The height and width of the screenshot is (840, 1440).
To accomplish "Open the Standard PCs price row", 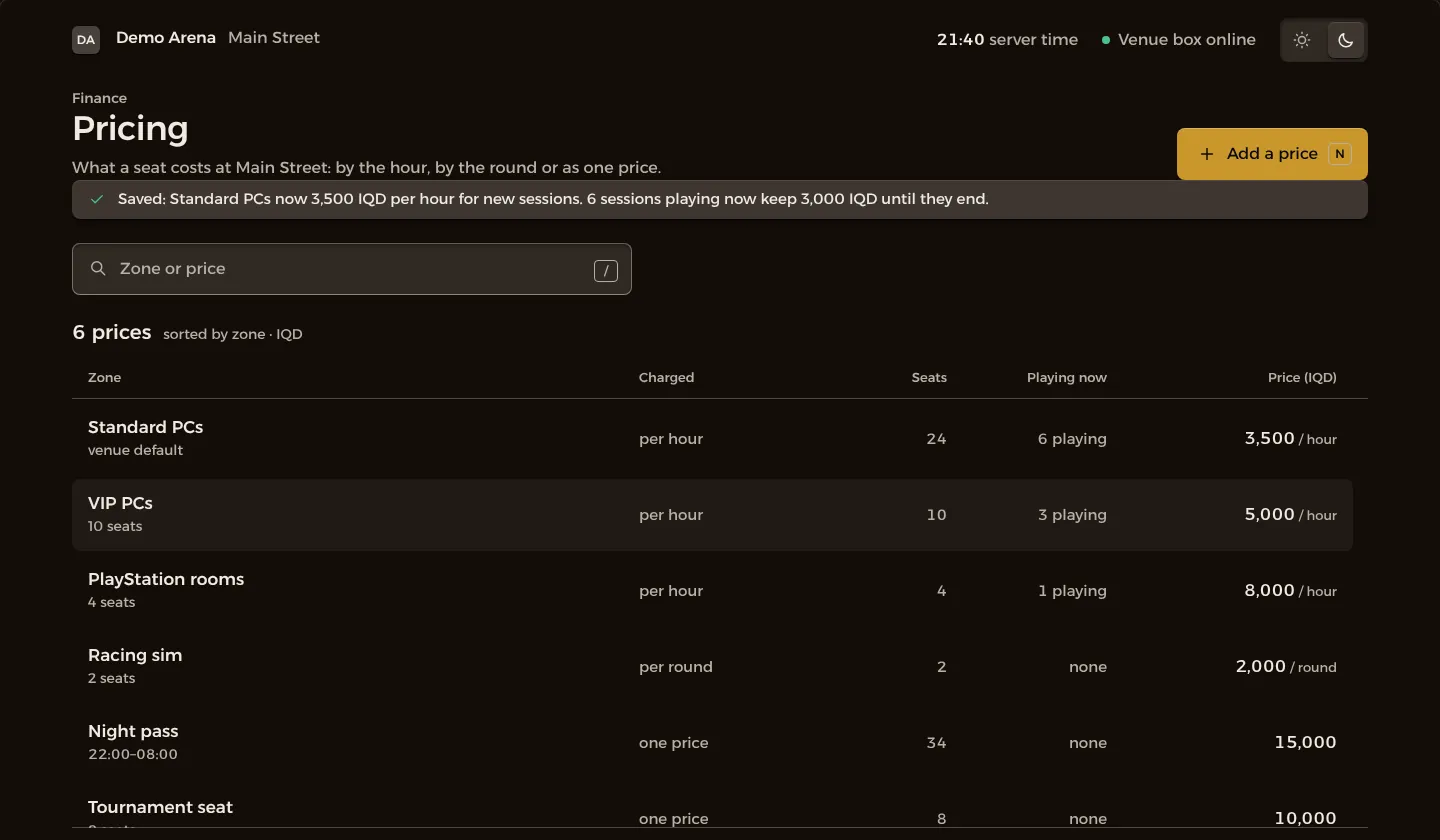I will pos(712,438).
